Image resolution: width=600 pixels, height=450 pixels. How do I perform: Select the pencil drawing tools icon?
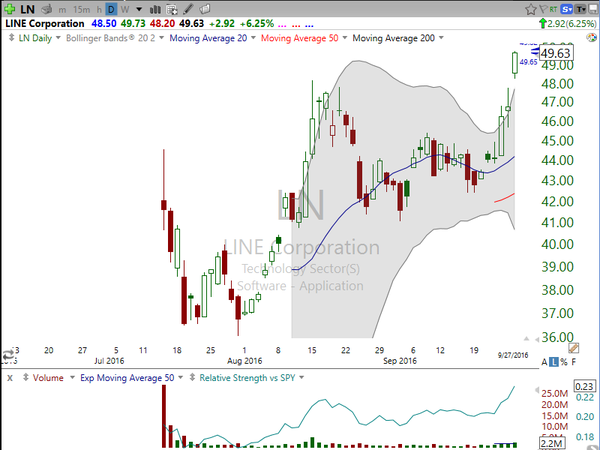click(x=188, y=9)
